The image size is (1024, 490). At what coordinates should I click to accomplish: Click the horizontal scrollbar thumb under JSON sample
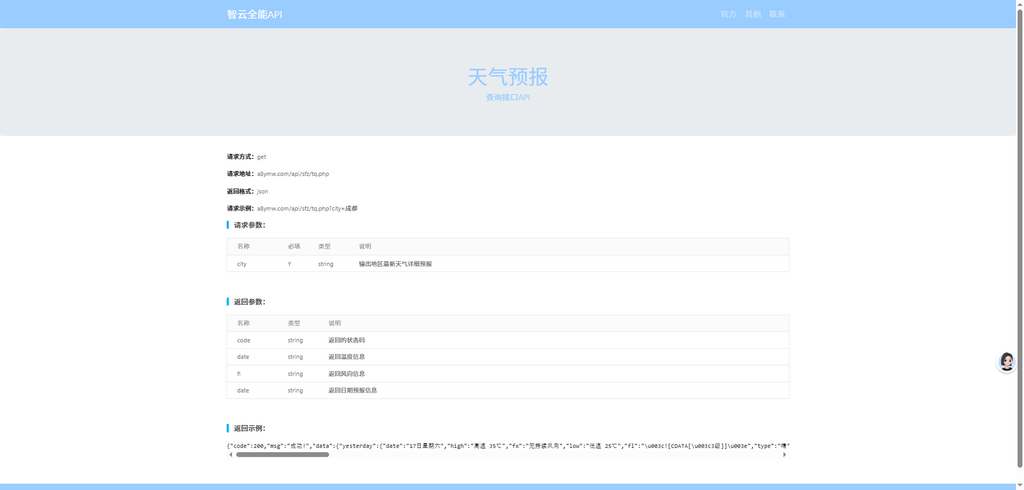282,455
